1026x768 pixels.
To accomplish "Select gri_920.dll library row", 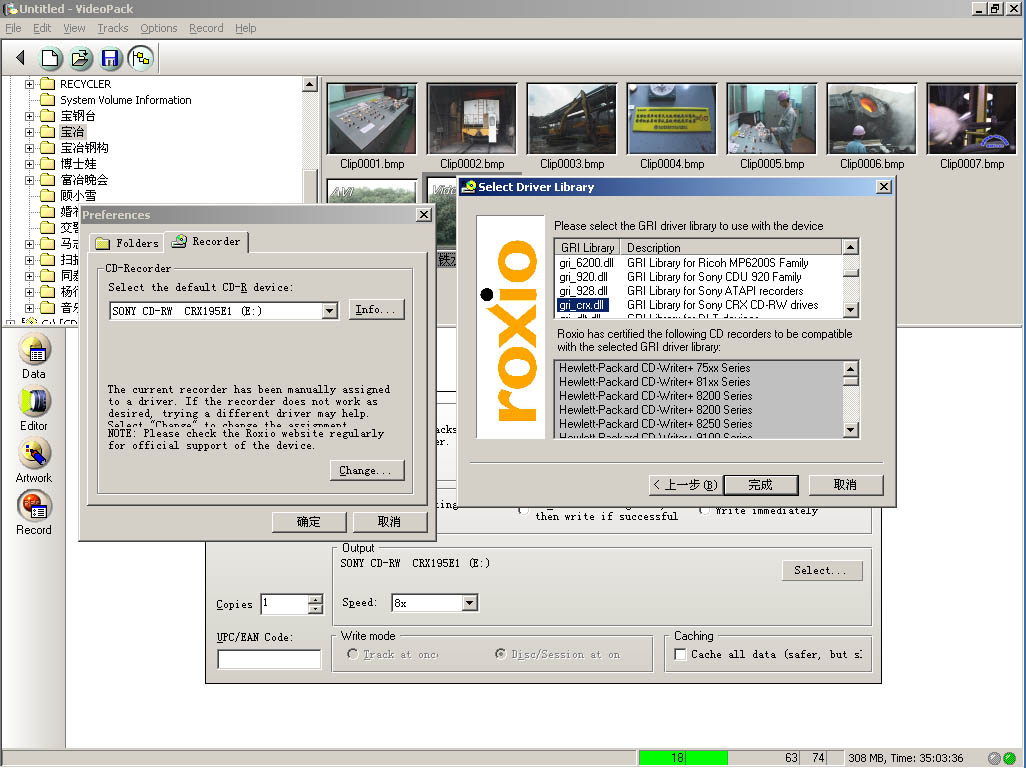I will pyautogui.click(x=698, y=277).
